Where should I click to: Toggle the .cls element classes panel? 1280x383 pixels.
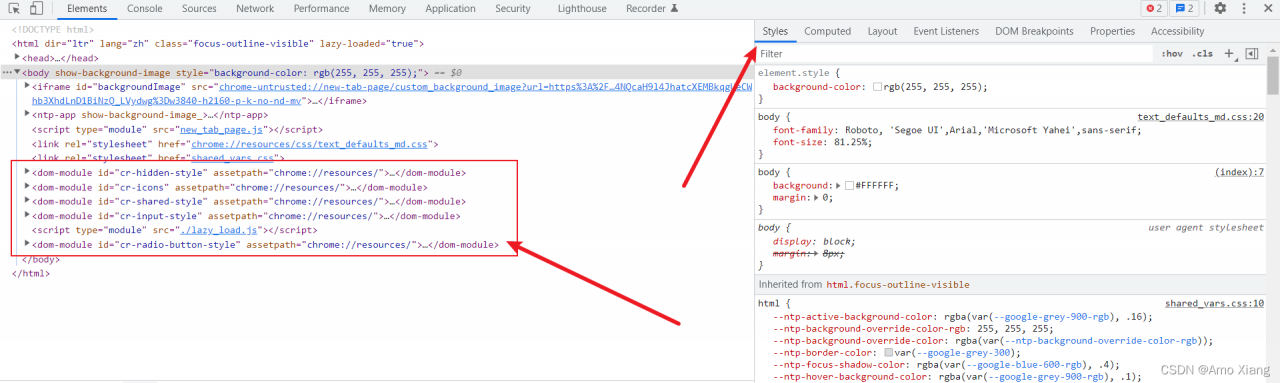[x=1202, y=54]
